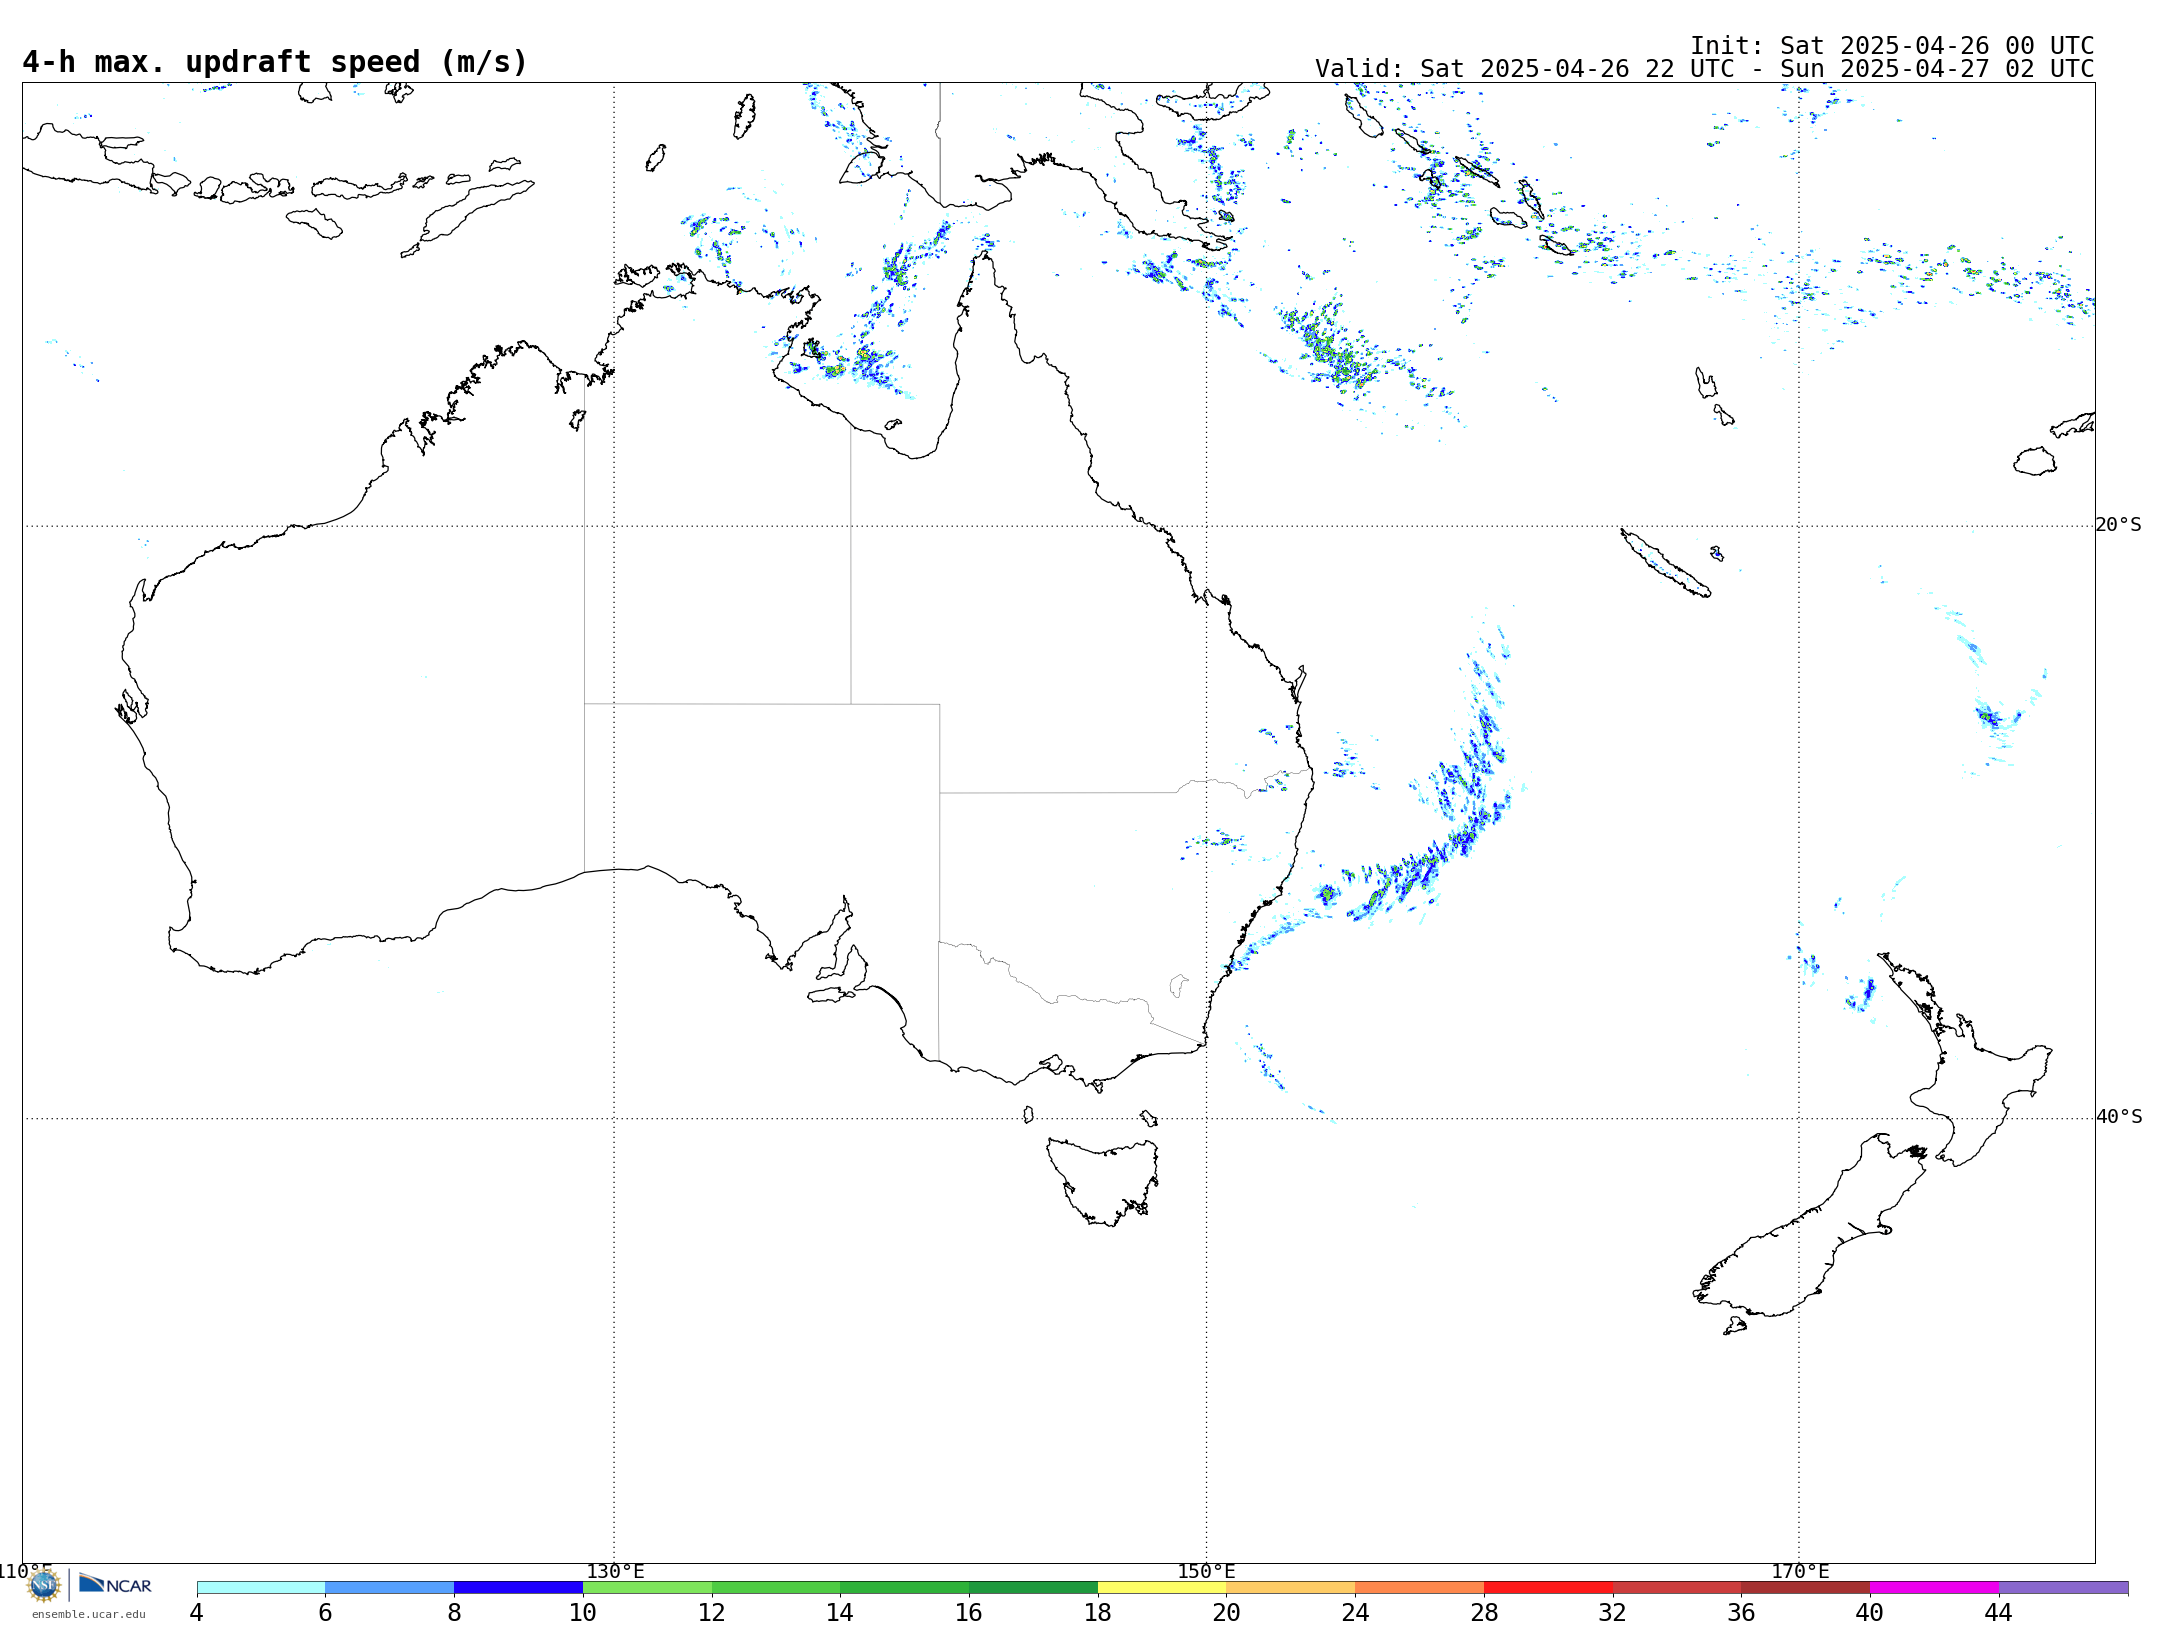
Task: Click the colorbar tick label "32"
Action: click(x=1613, y=1613)
